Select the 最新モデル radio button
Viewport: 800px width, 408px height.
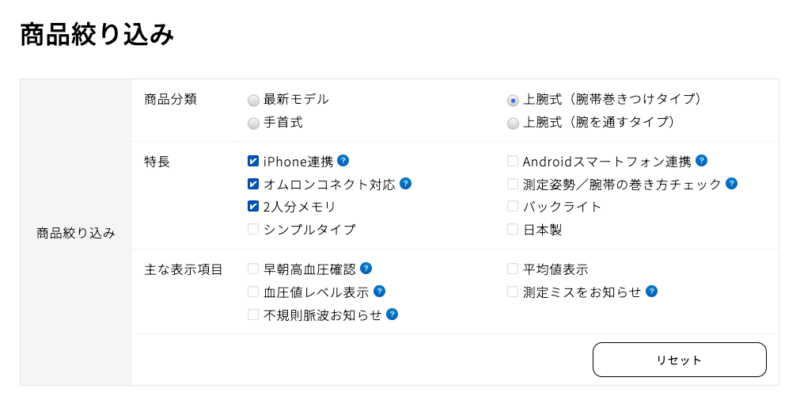(253, 100)
